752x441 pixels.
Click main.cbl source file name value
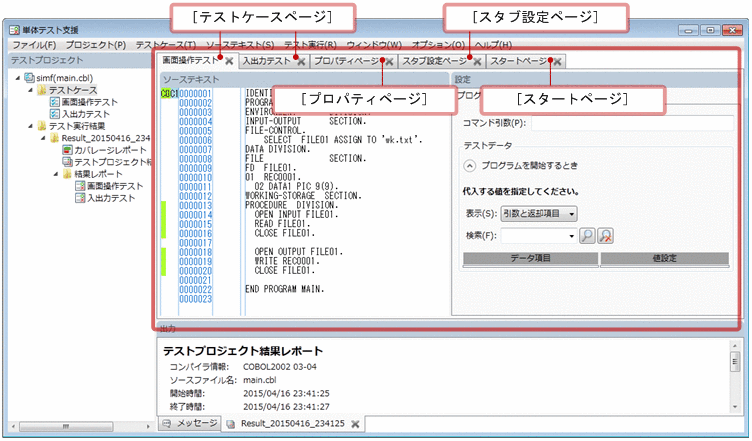click(x=259, y=380)
